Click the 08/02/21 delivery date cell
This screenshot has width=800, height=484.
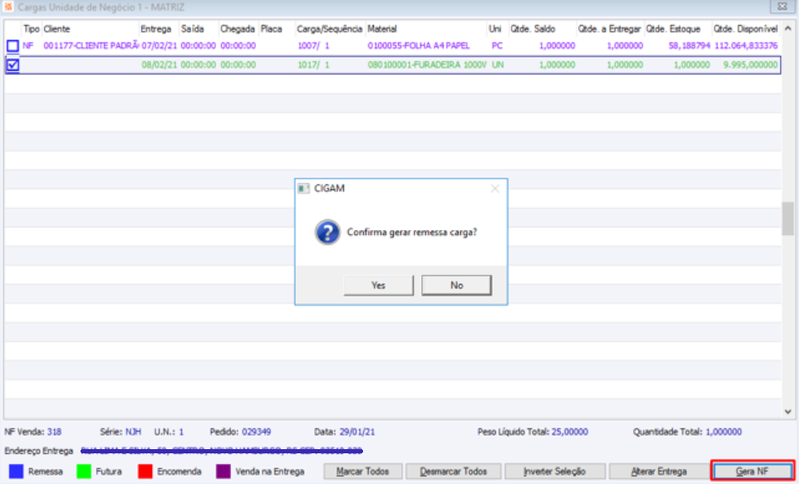pyautogui.click(x=160, y=65)
